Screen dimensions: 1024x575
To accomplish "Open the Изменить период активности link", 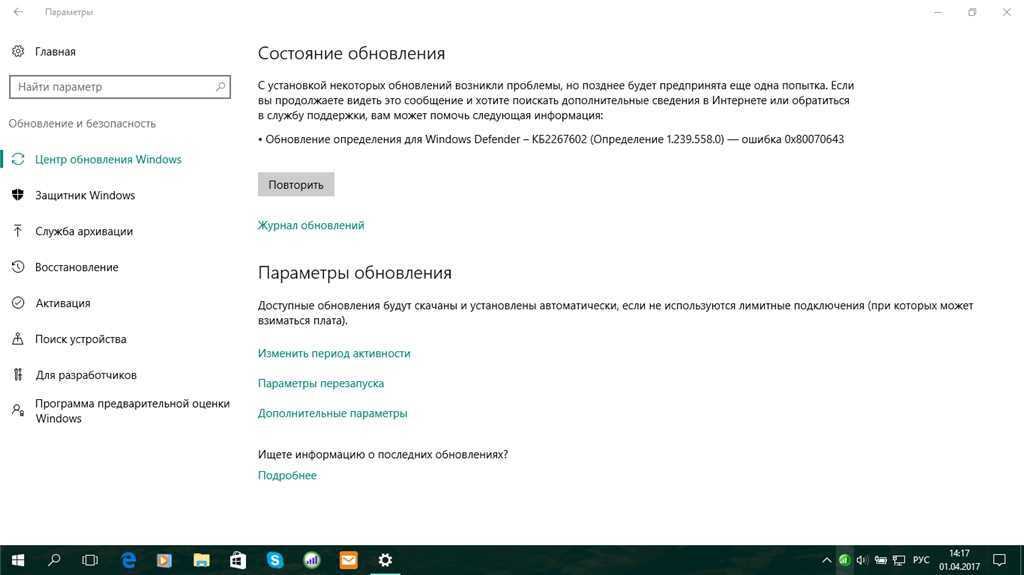I will pos(334,353).
